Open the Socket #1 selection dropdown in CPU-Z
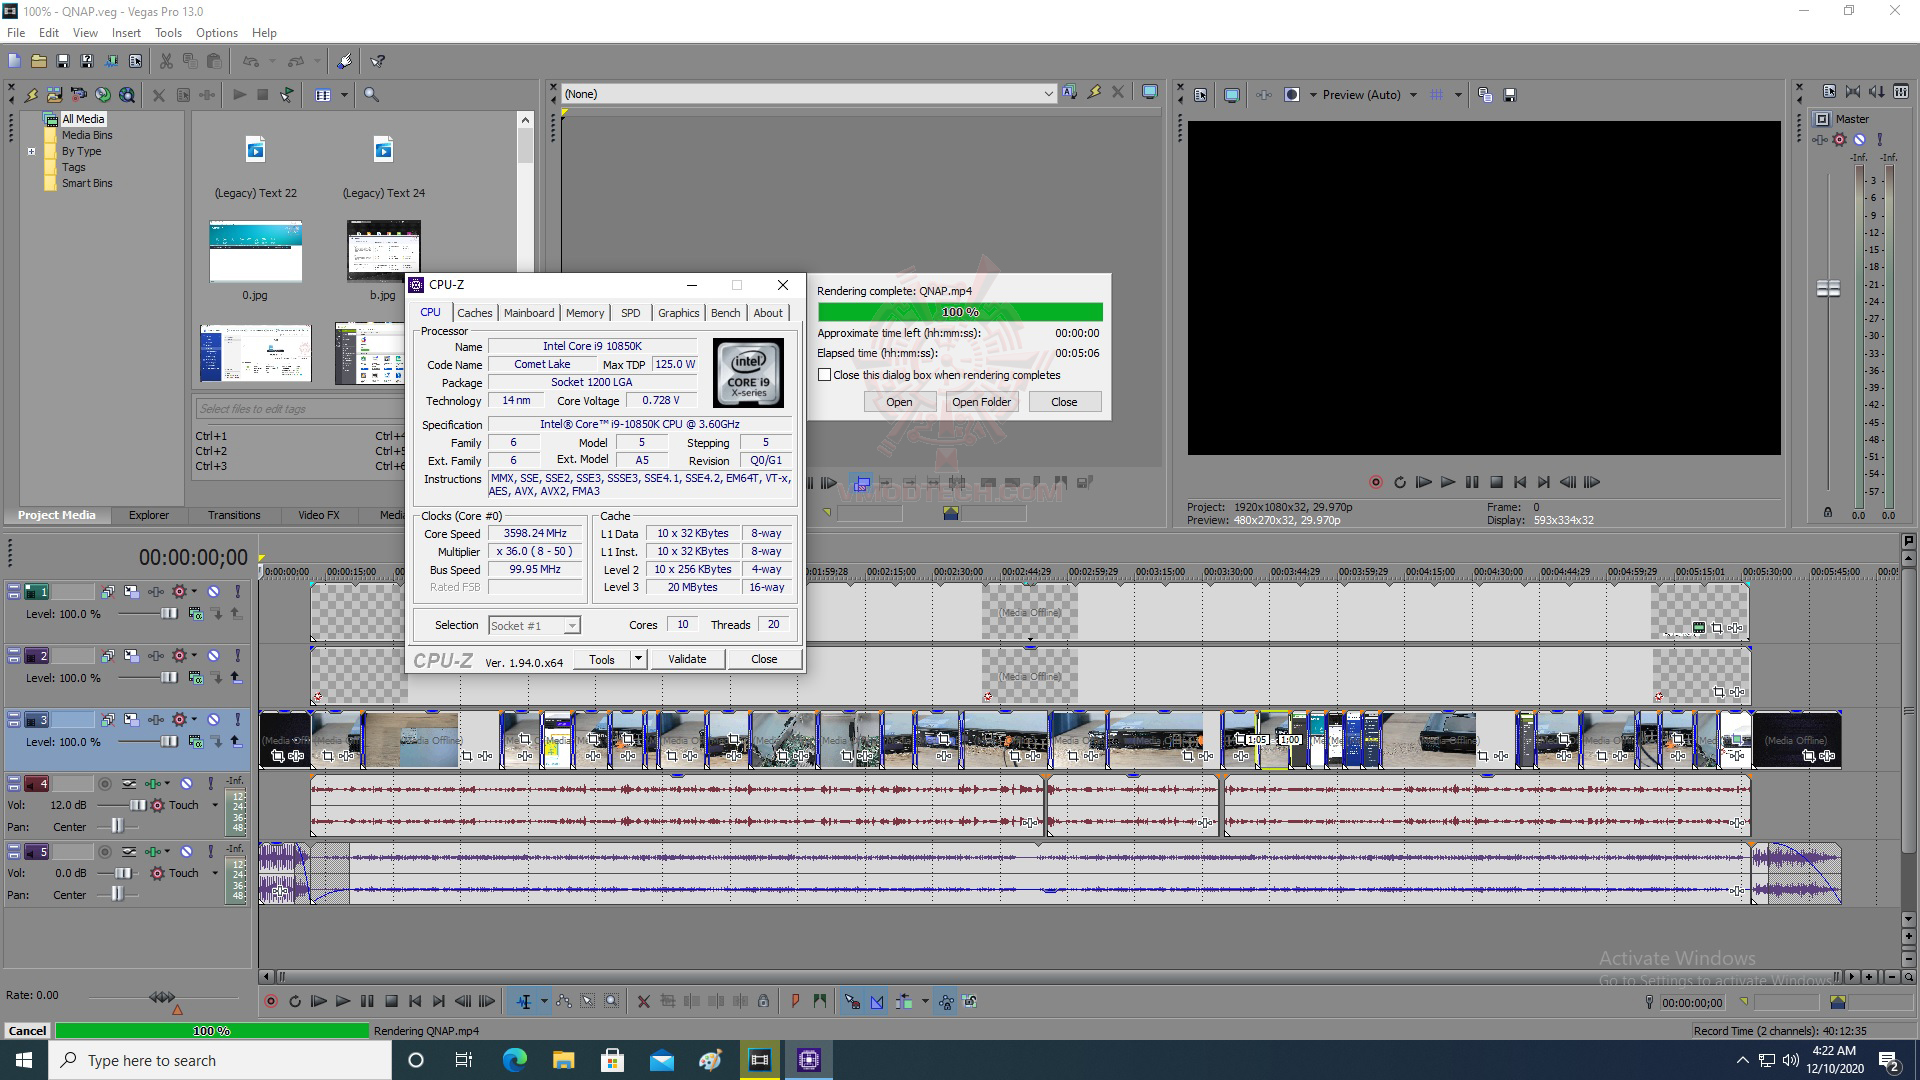Image resolution: width=1920 pixels, height=1080 pixels. click(x=571, y=626)
